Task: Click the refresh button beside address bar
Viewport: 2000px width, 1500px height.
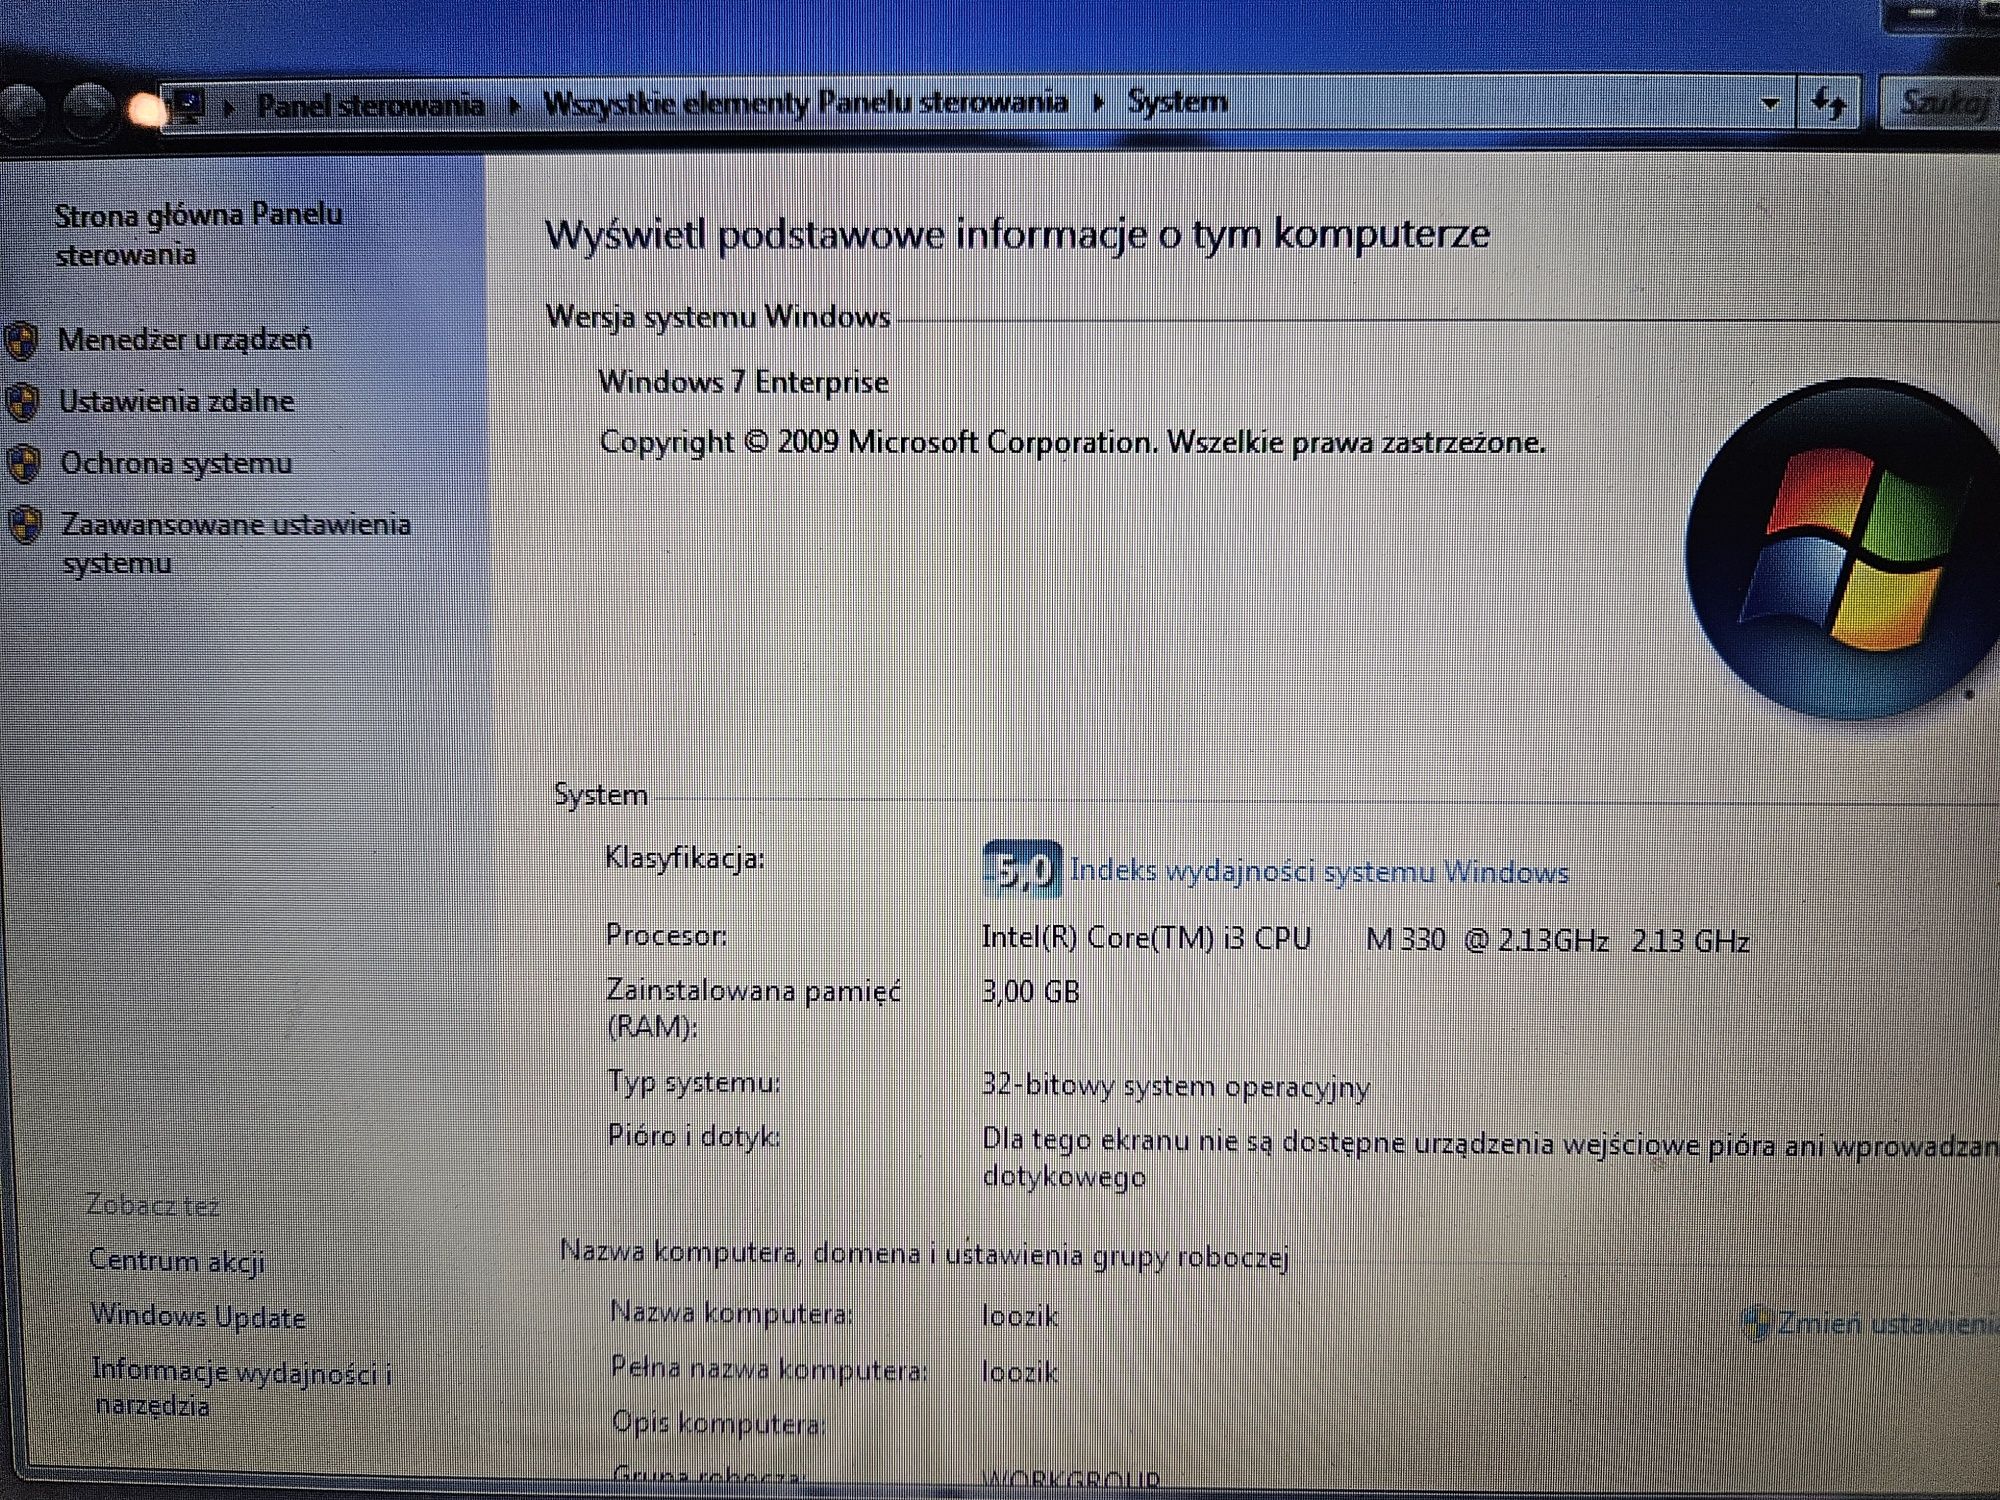Action: pos(1829,103)
